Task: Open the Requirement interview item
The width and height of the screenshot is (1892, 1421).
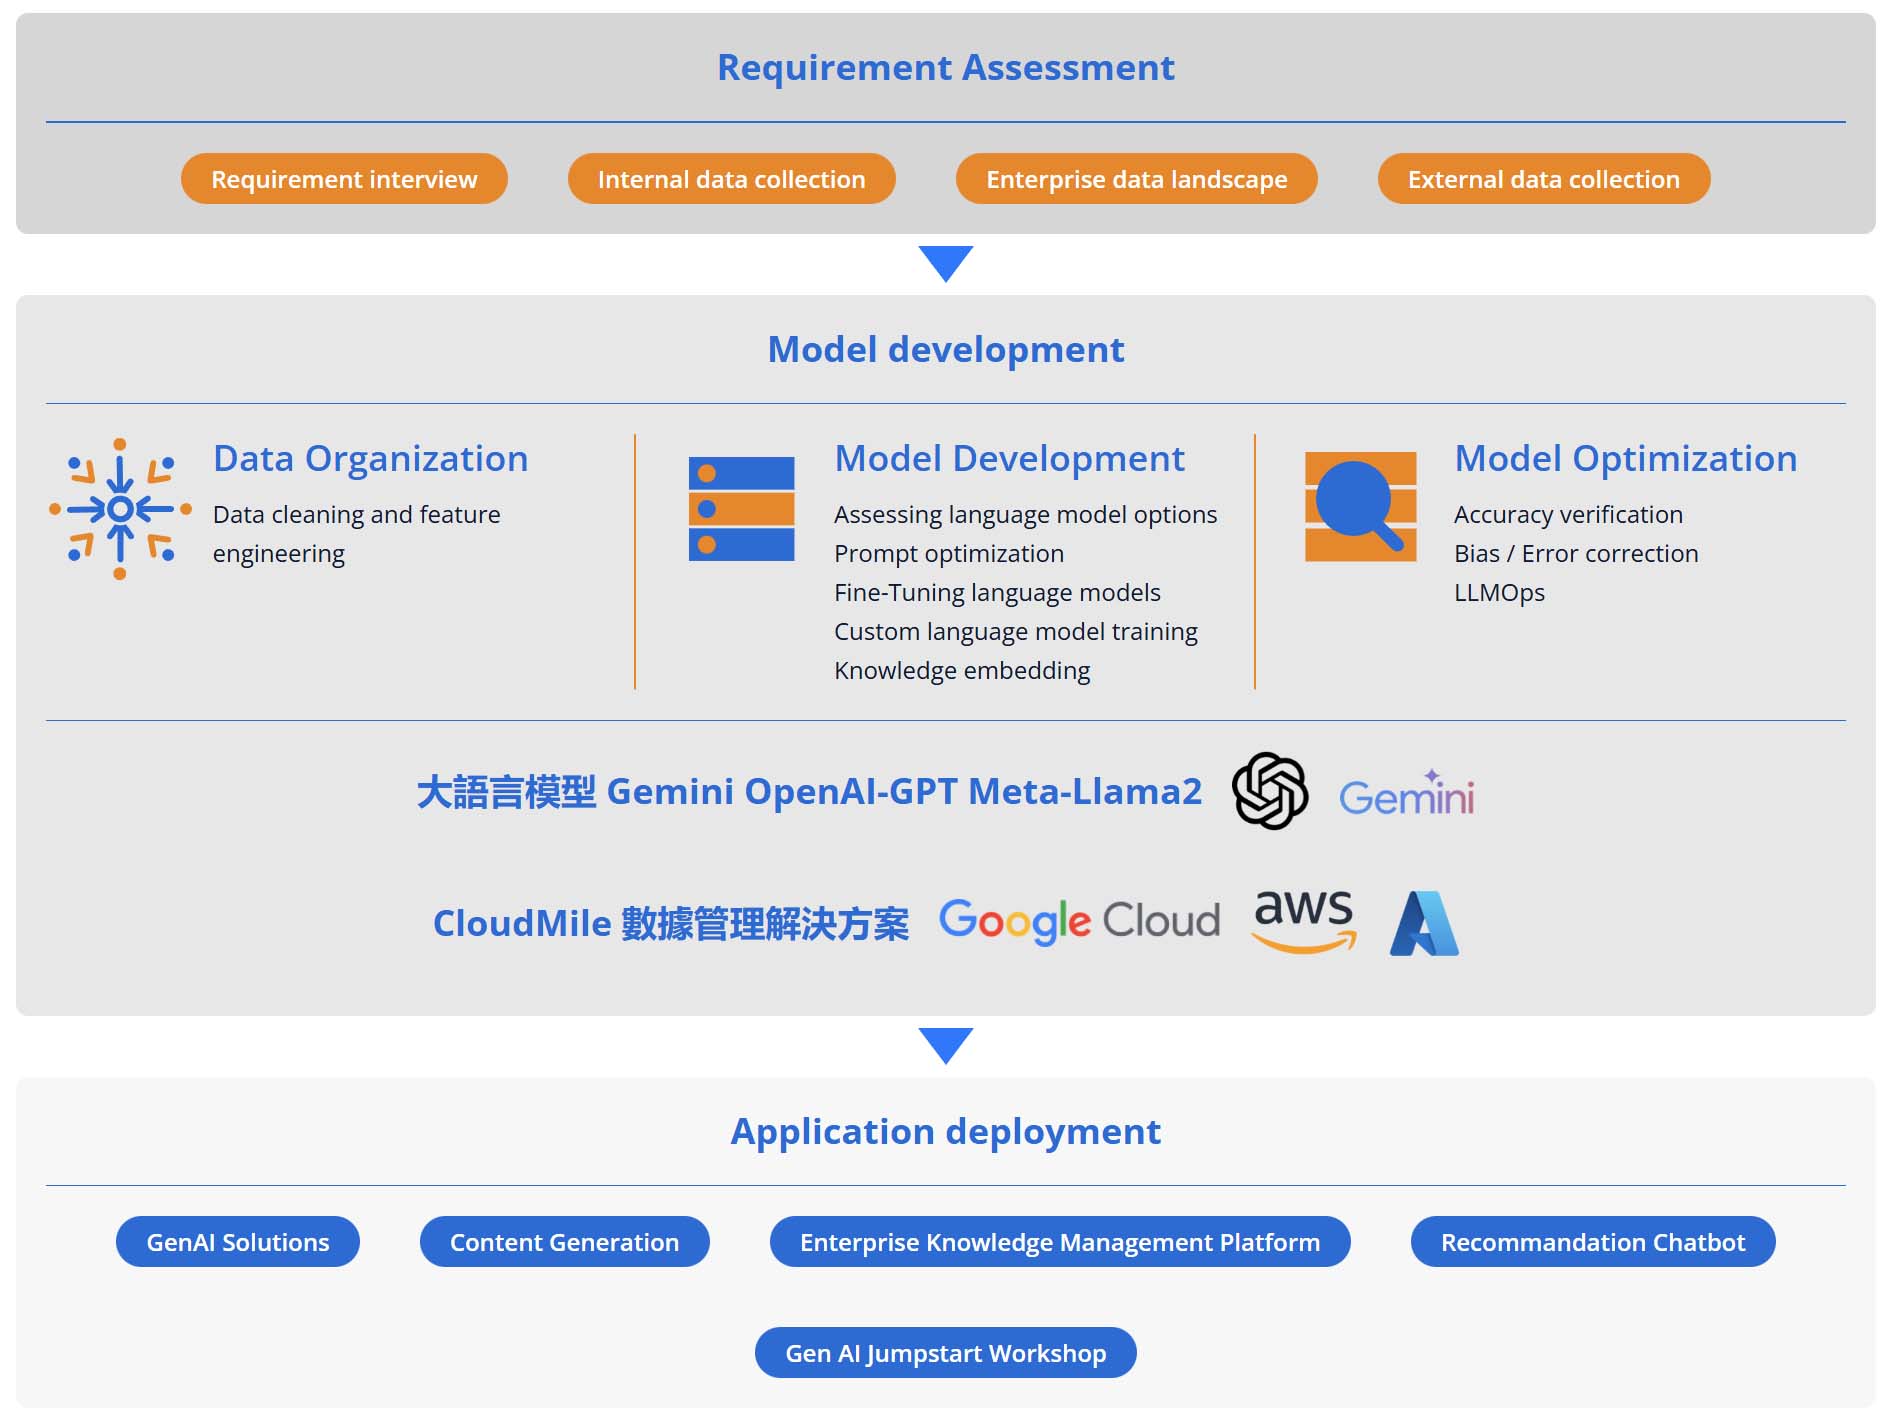Action: 344,179
